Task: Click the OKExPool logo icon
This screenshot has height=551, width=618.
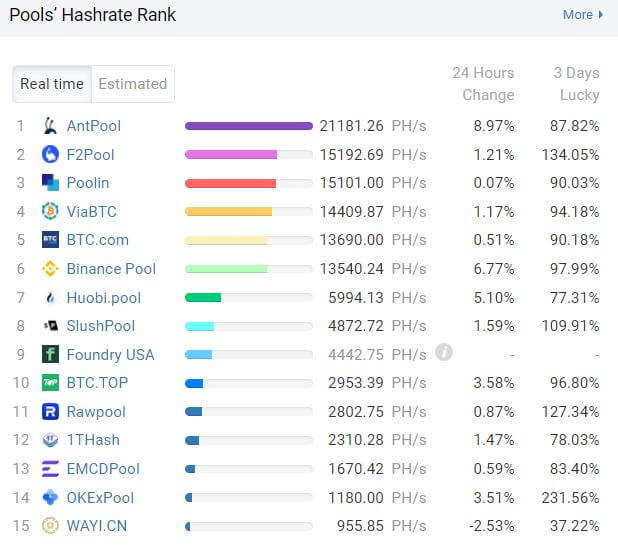Action: pos(50,498)
